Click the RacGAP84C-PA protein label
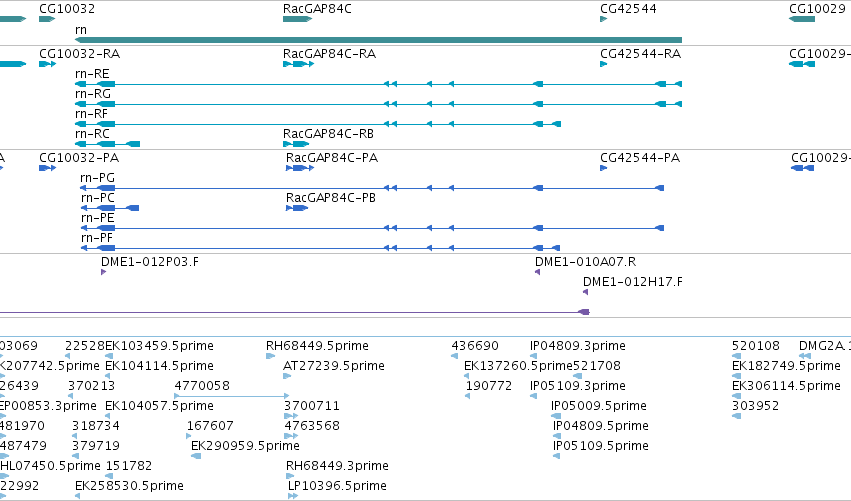The height and width of the screenshot is (501, 851). pos(332,158)
